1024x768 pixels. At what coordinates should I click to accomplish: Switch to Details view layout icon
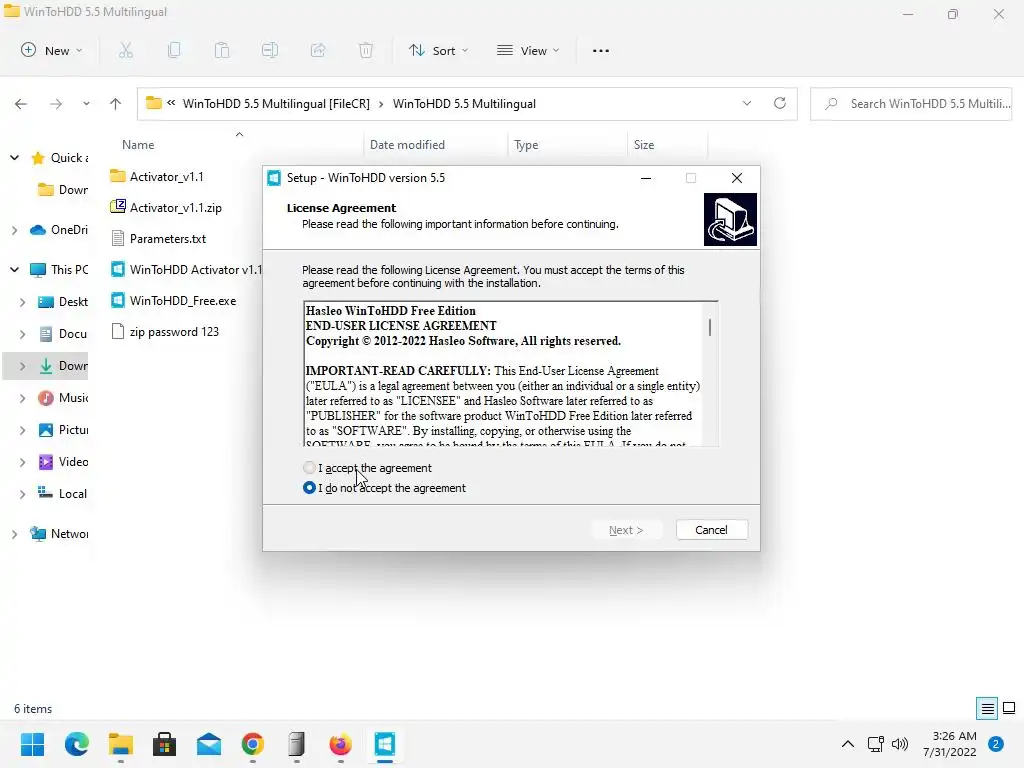click(x=987, y=708)
